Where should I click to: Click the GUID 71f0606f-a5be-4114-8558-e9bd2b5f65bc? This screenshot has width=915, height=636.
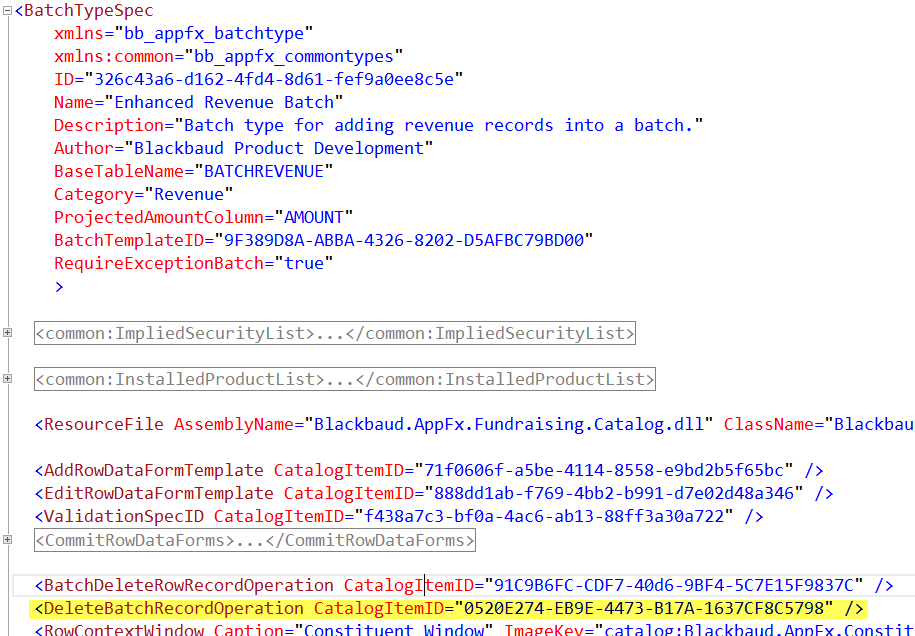point(603,470)
